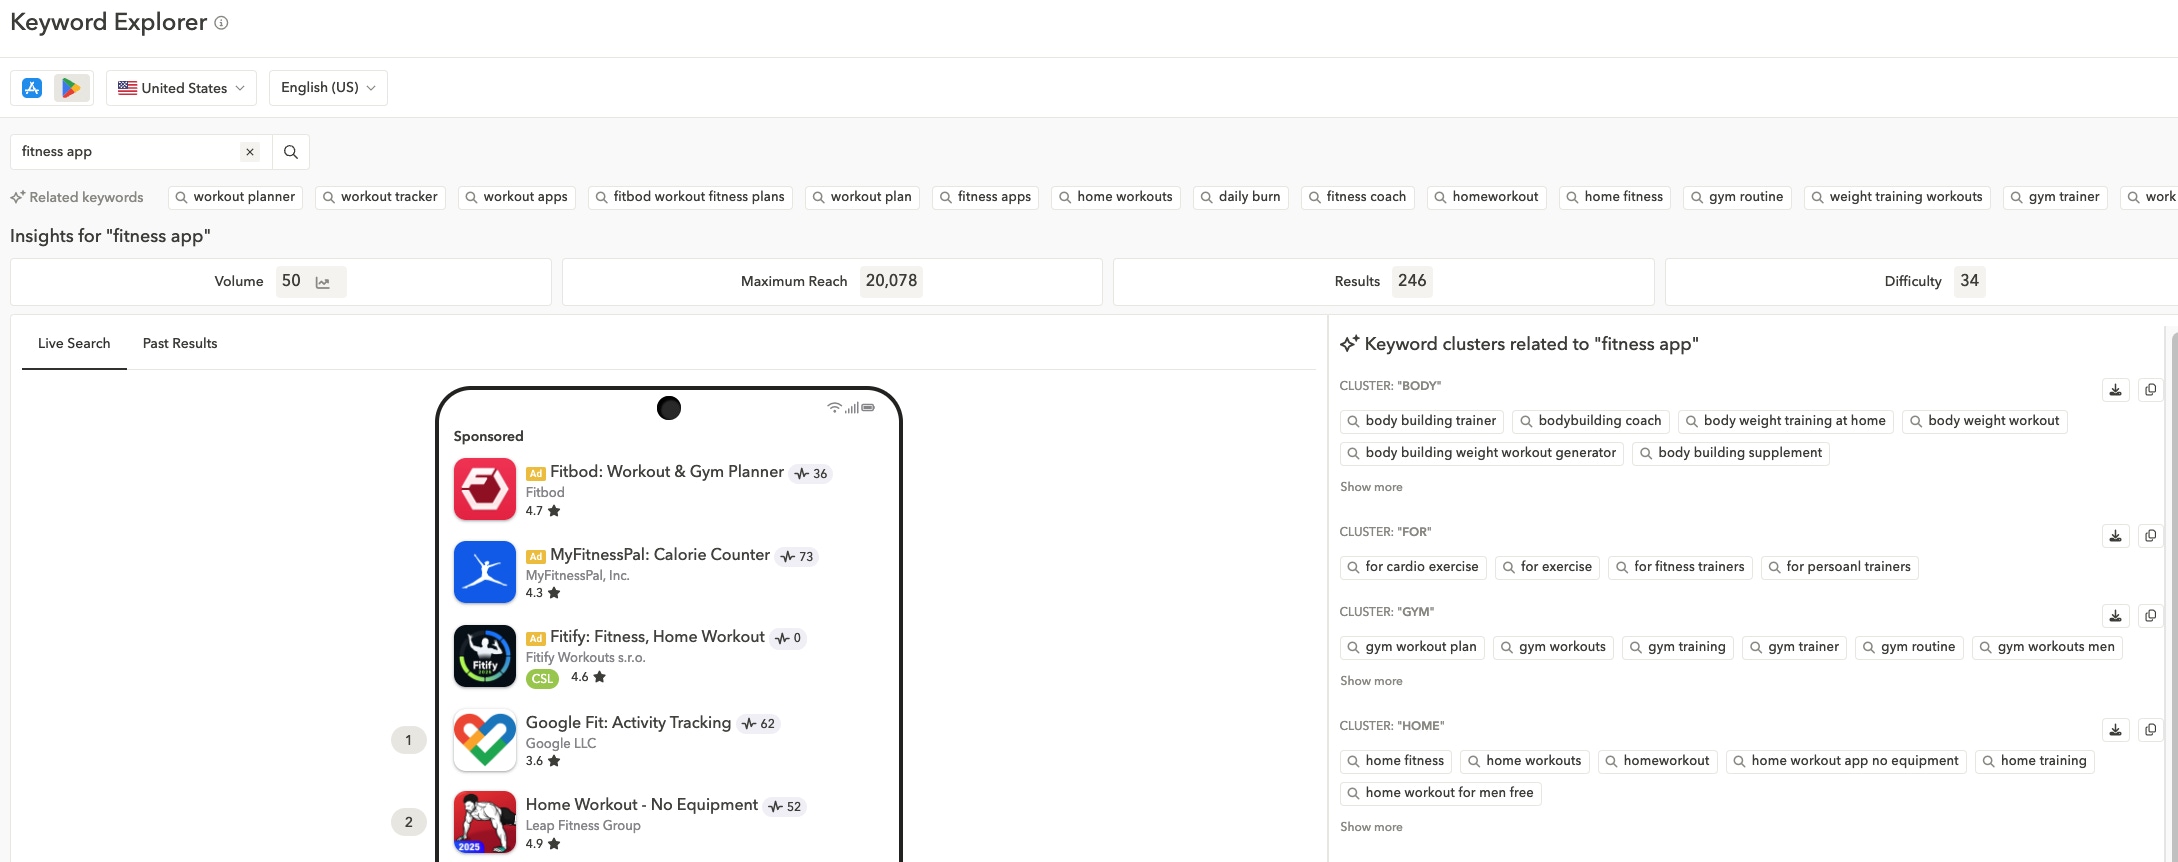
Task: Click the Fitify app icon
Action: coord(485,656)
